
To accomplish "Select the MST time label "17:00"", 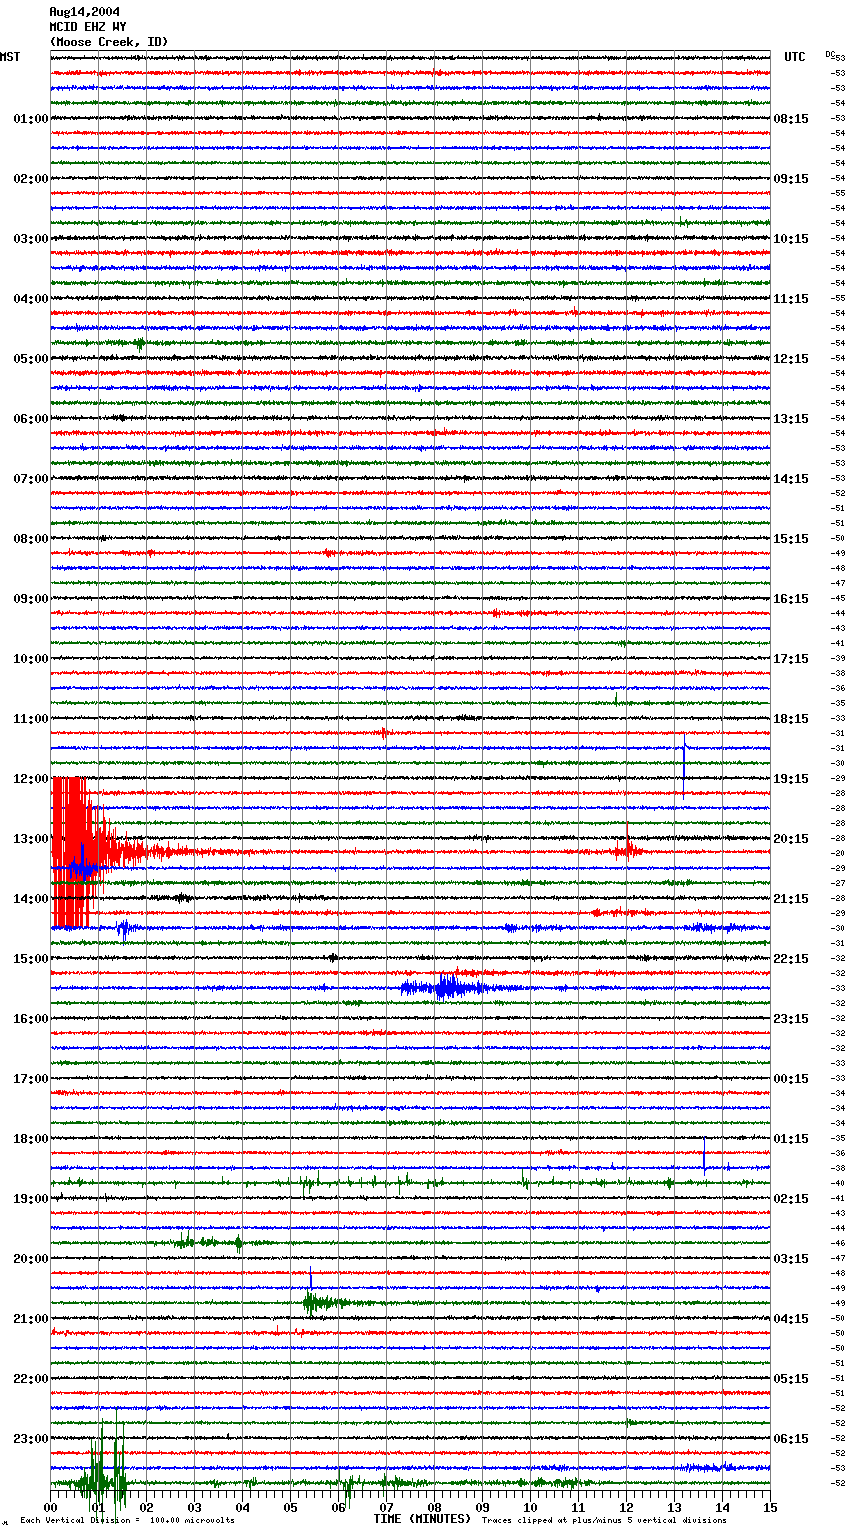I will [31, 1079].
